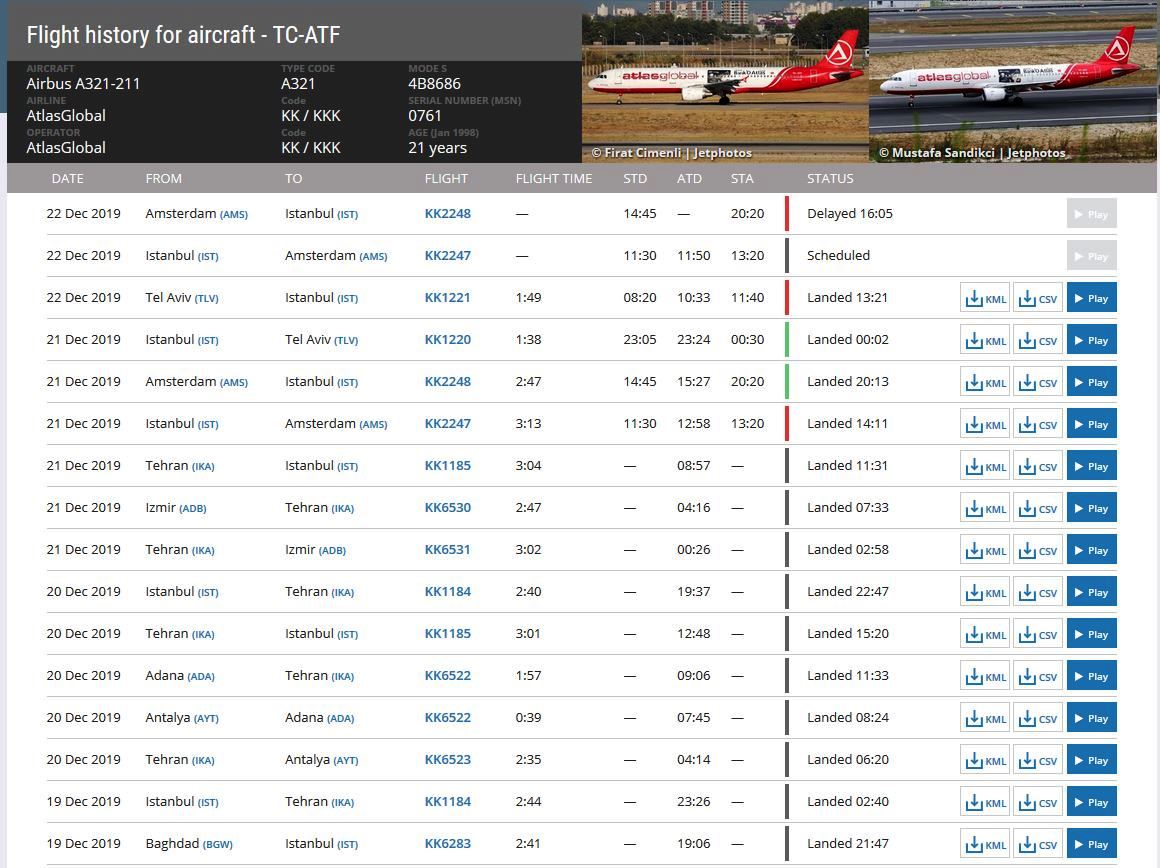The height and width of the screenshot is (868, 1160).
Task: Click the STATUS column header
Action: click(830, 179)
